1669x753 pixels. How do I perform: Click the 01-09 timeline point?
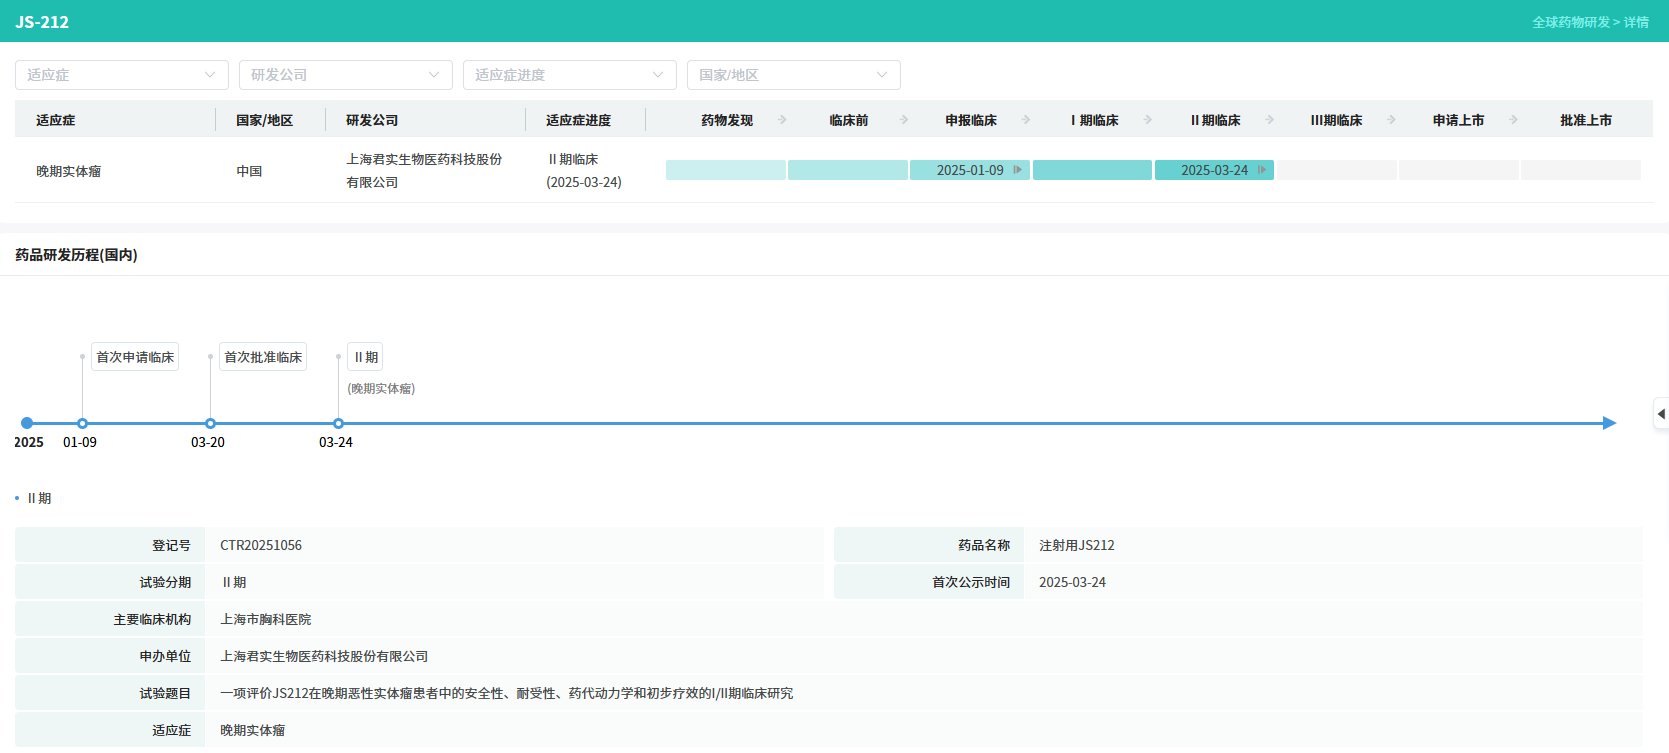[82, 424]
